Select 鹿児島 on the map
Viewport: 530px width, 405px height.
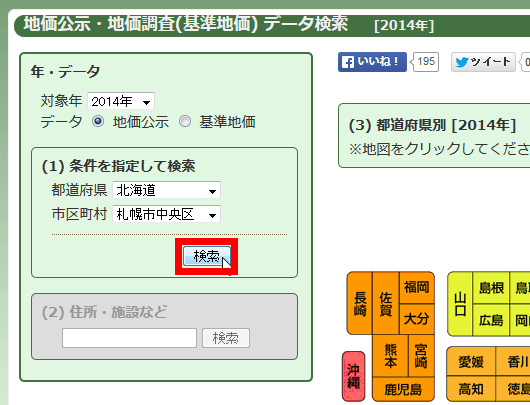click(403, 389)
